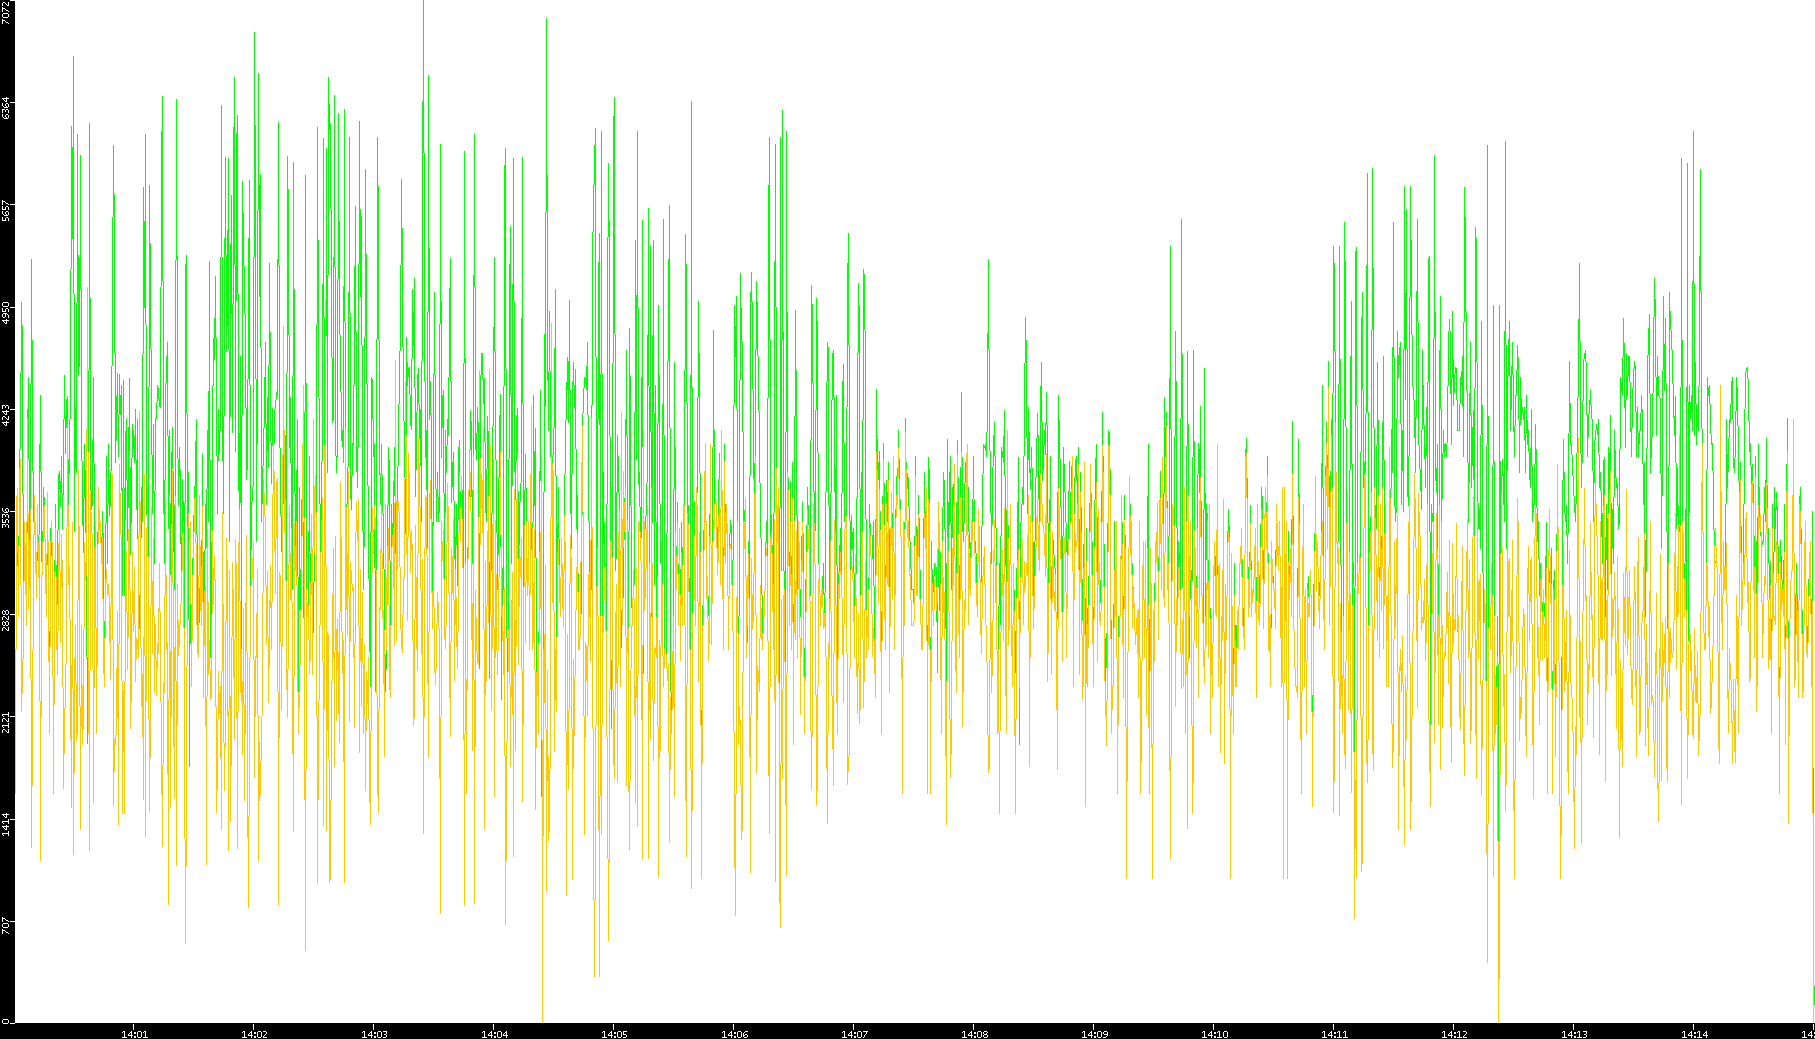Click the 2828 vertical axis label

7,619
